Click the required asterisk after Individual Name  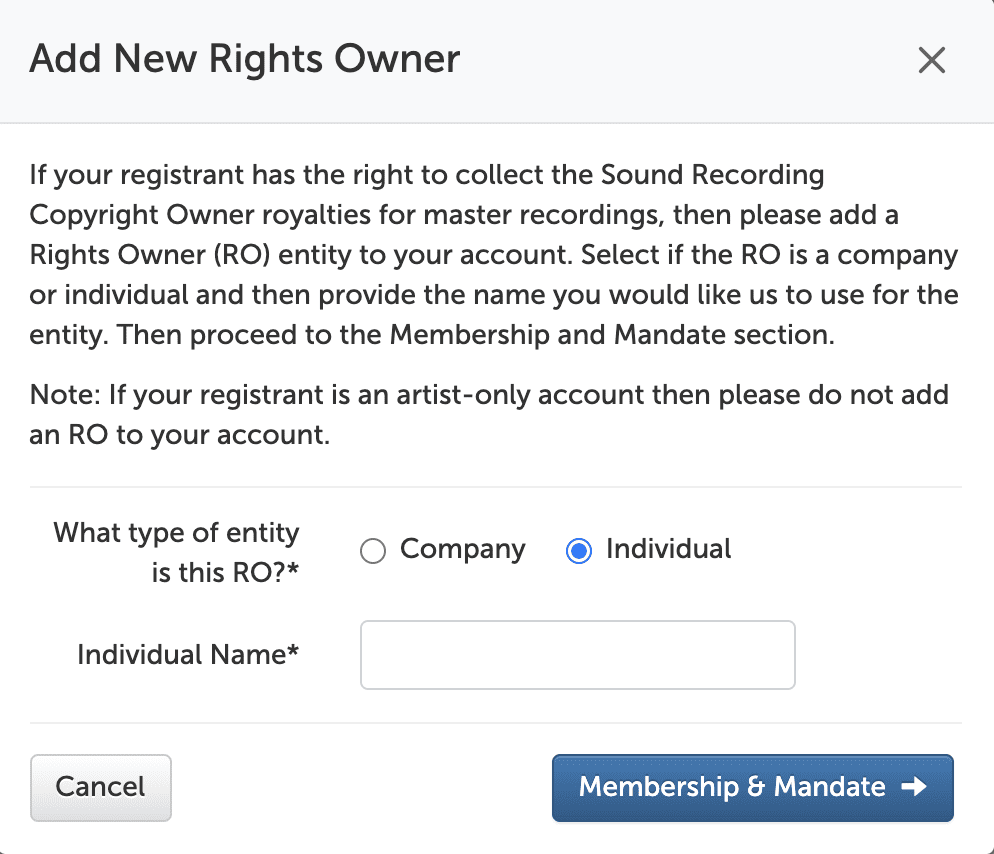(294, 655)
